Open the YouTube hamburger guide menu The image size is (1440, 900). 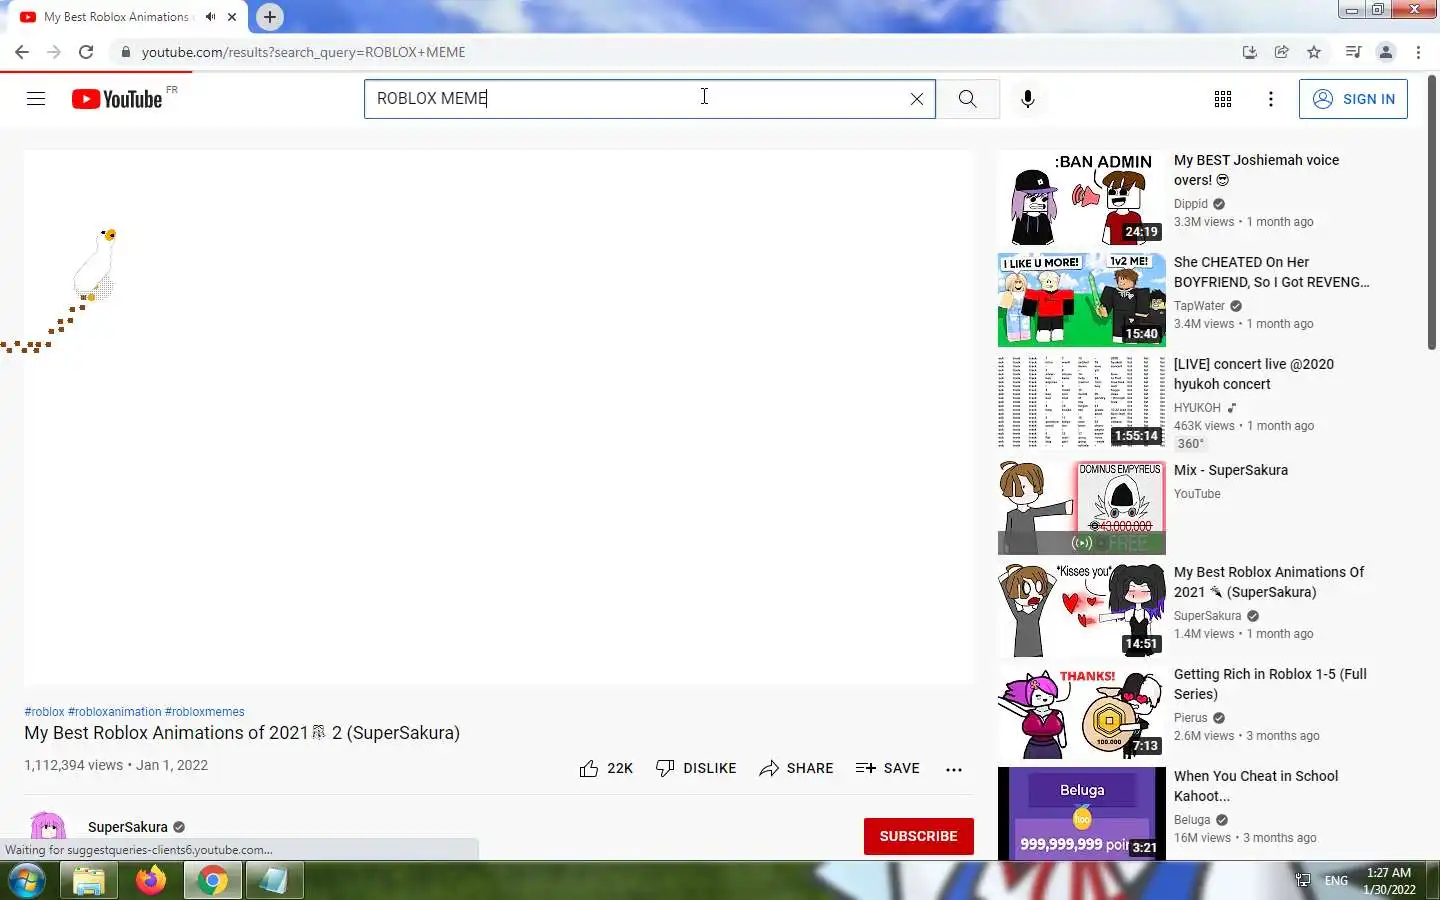(x=36, y=98)
